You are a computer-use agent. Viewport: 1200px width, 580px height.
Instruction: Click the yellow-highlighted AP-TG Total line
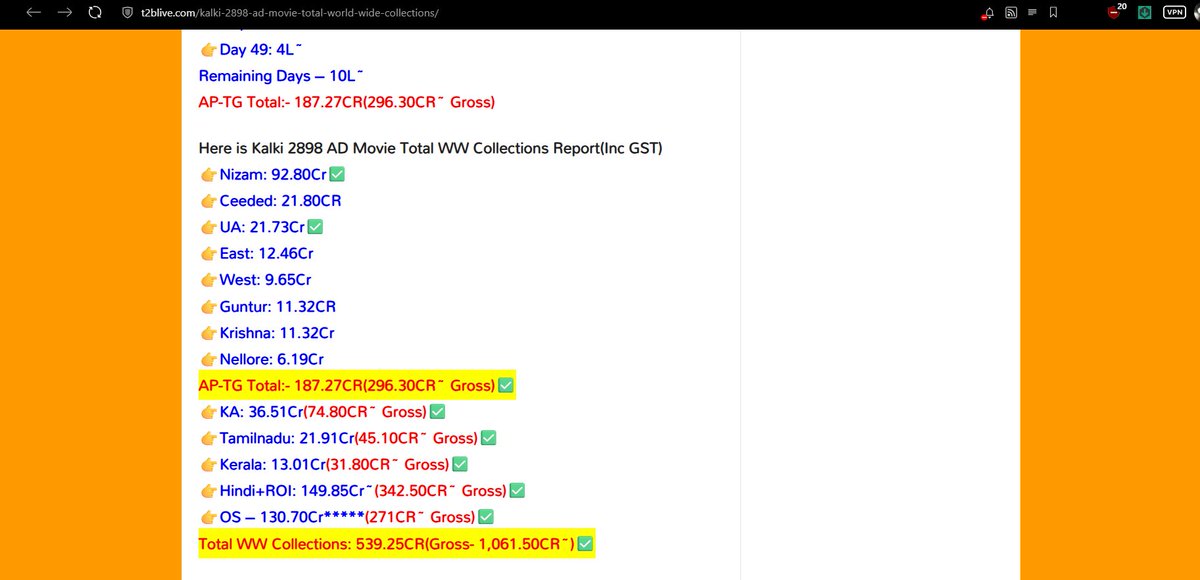coord(356,385)
